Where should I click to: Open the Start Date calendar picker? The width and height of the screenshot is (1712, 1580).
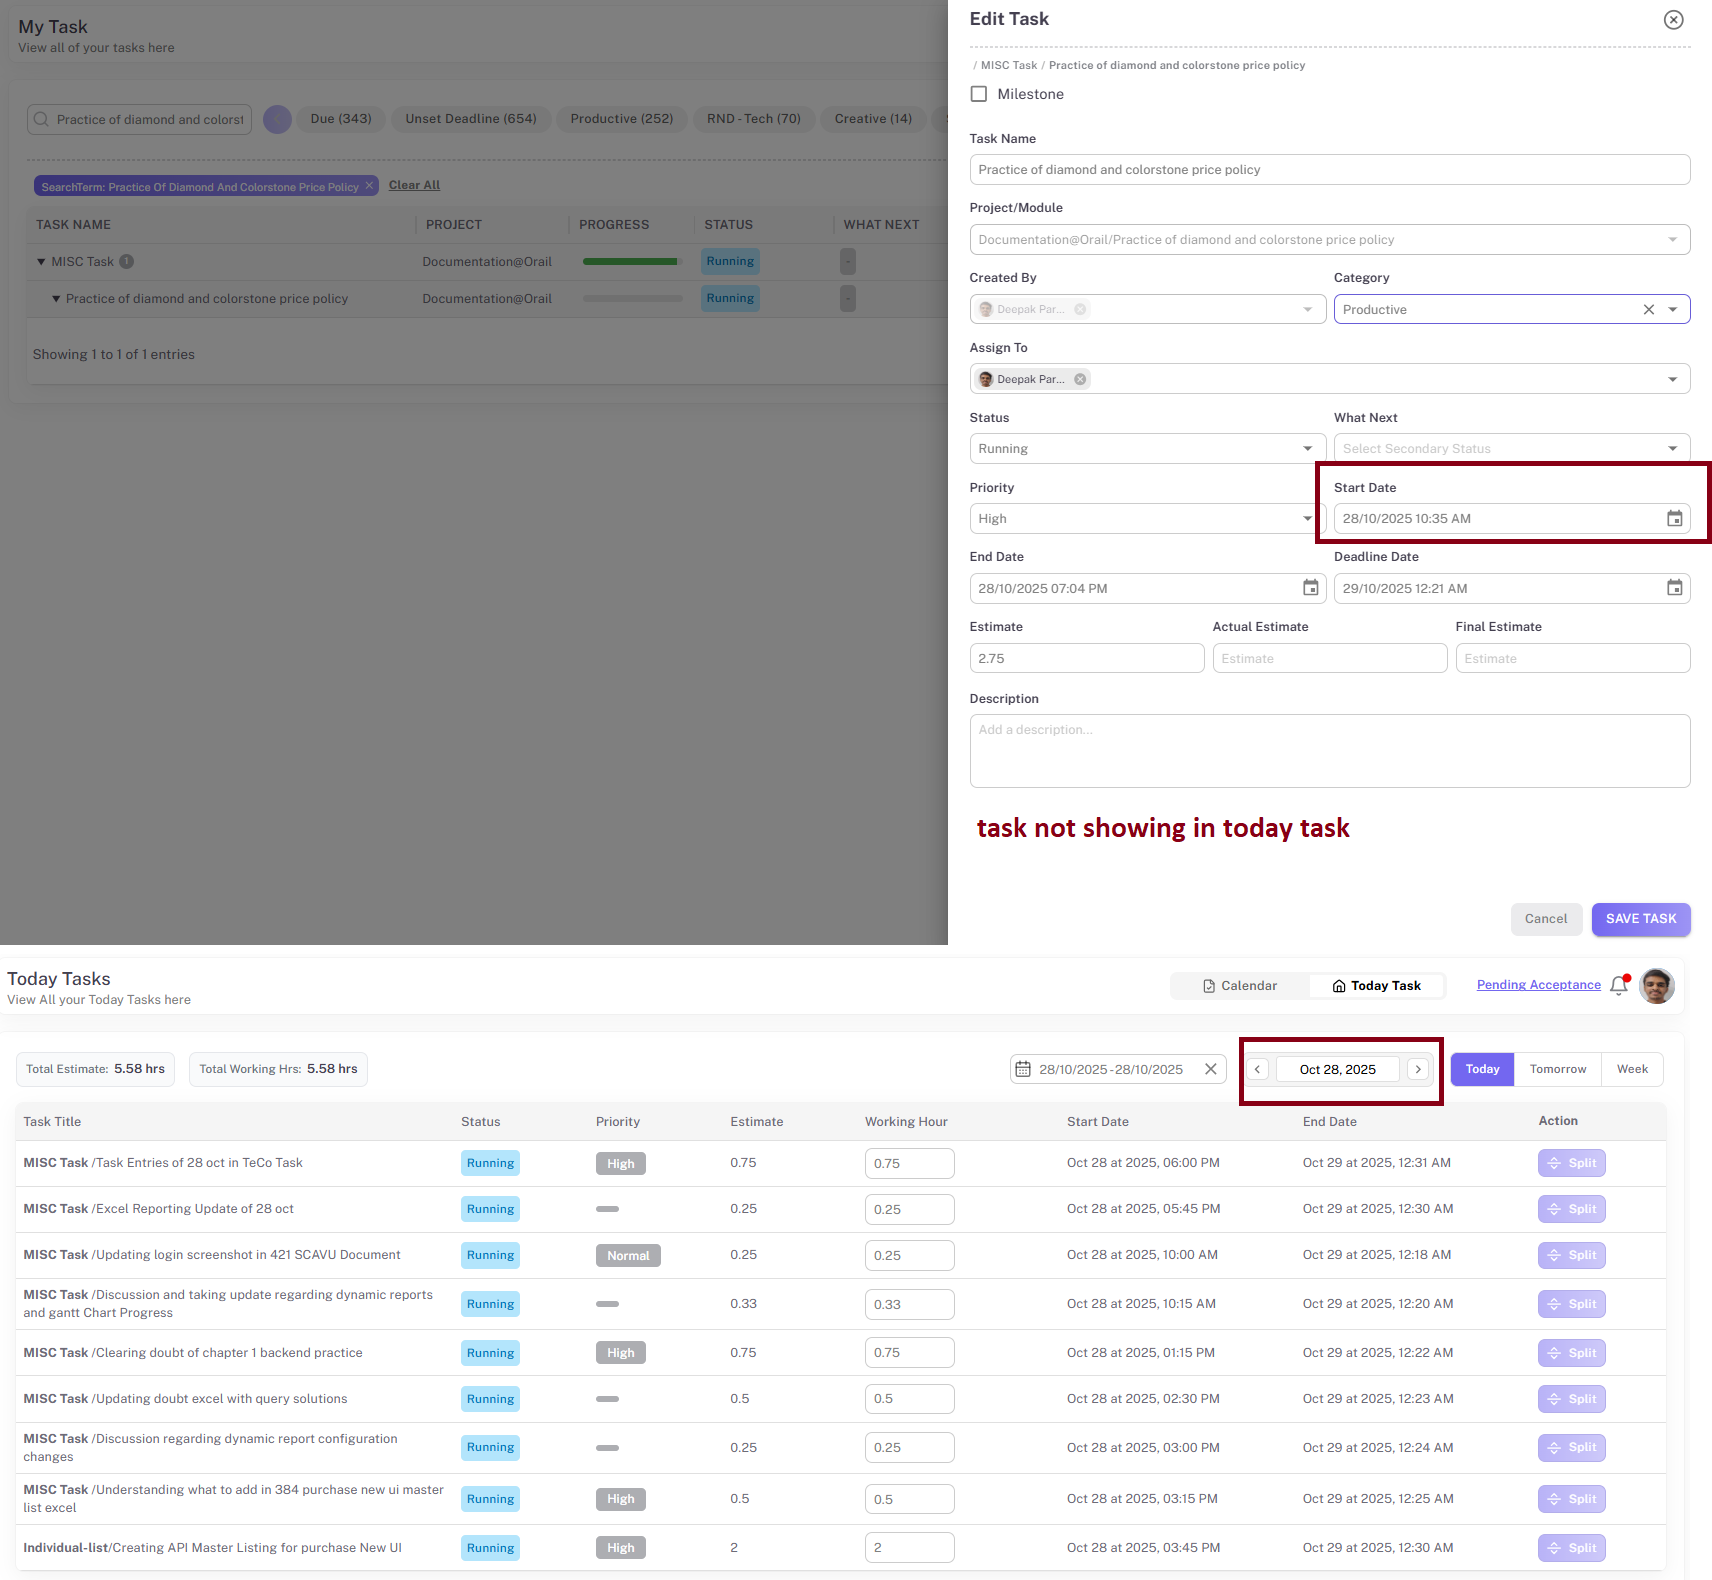pyautogui.click(x=1674, y=518)
